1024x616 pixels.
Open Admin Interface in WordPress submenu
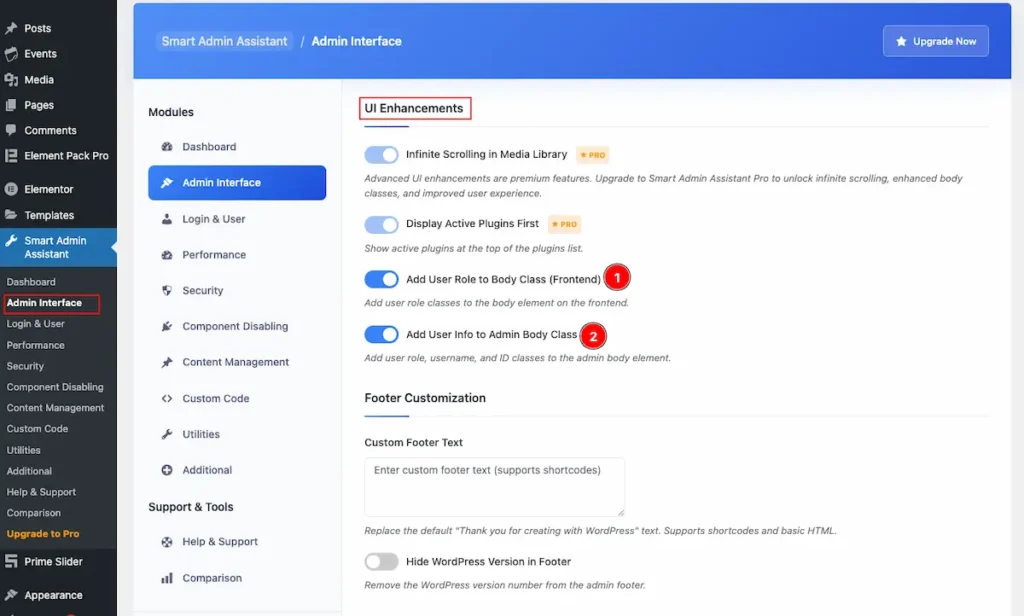click(44, 303)
